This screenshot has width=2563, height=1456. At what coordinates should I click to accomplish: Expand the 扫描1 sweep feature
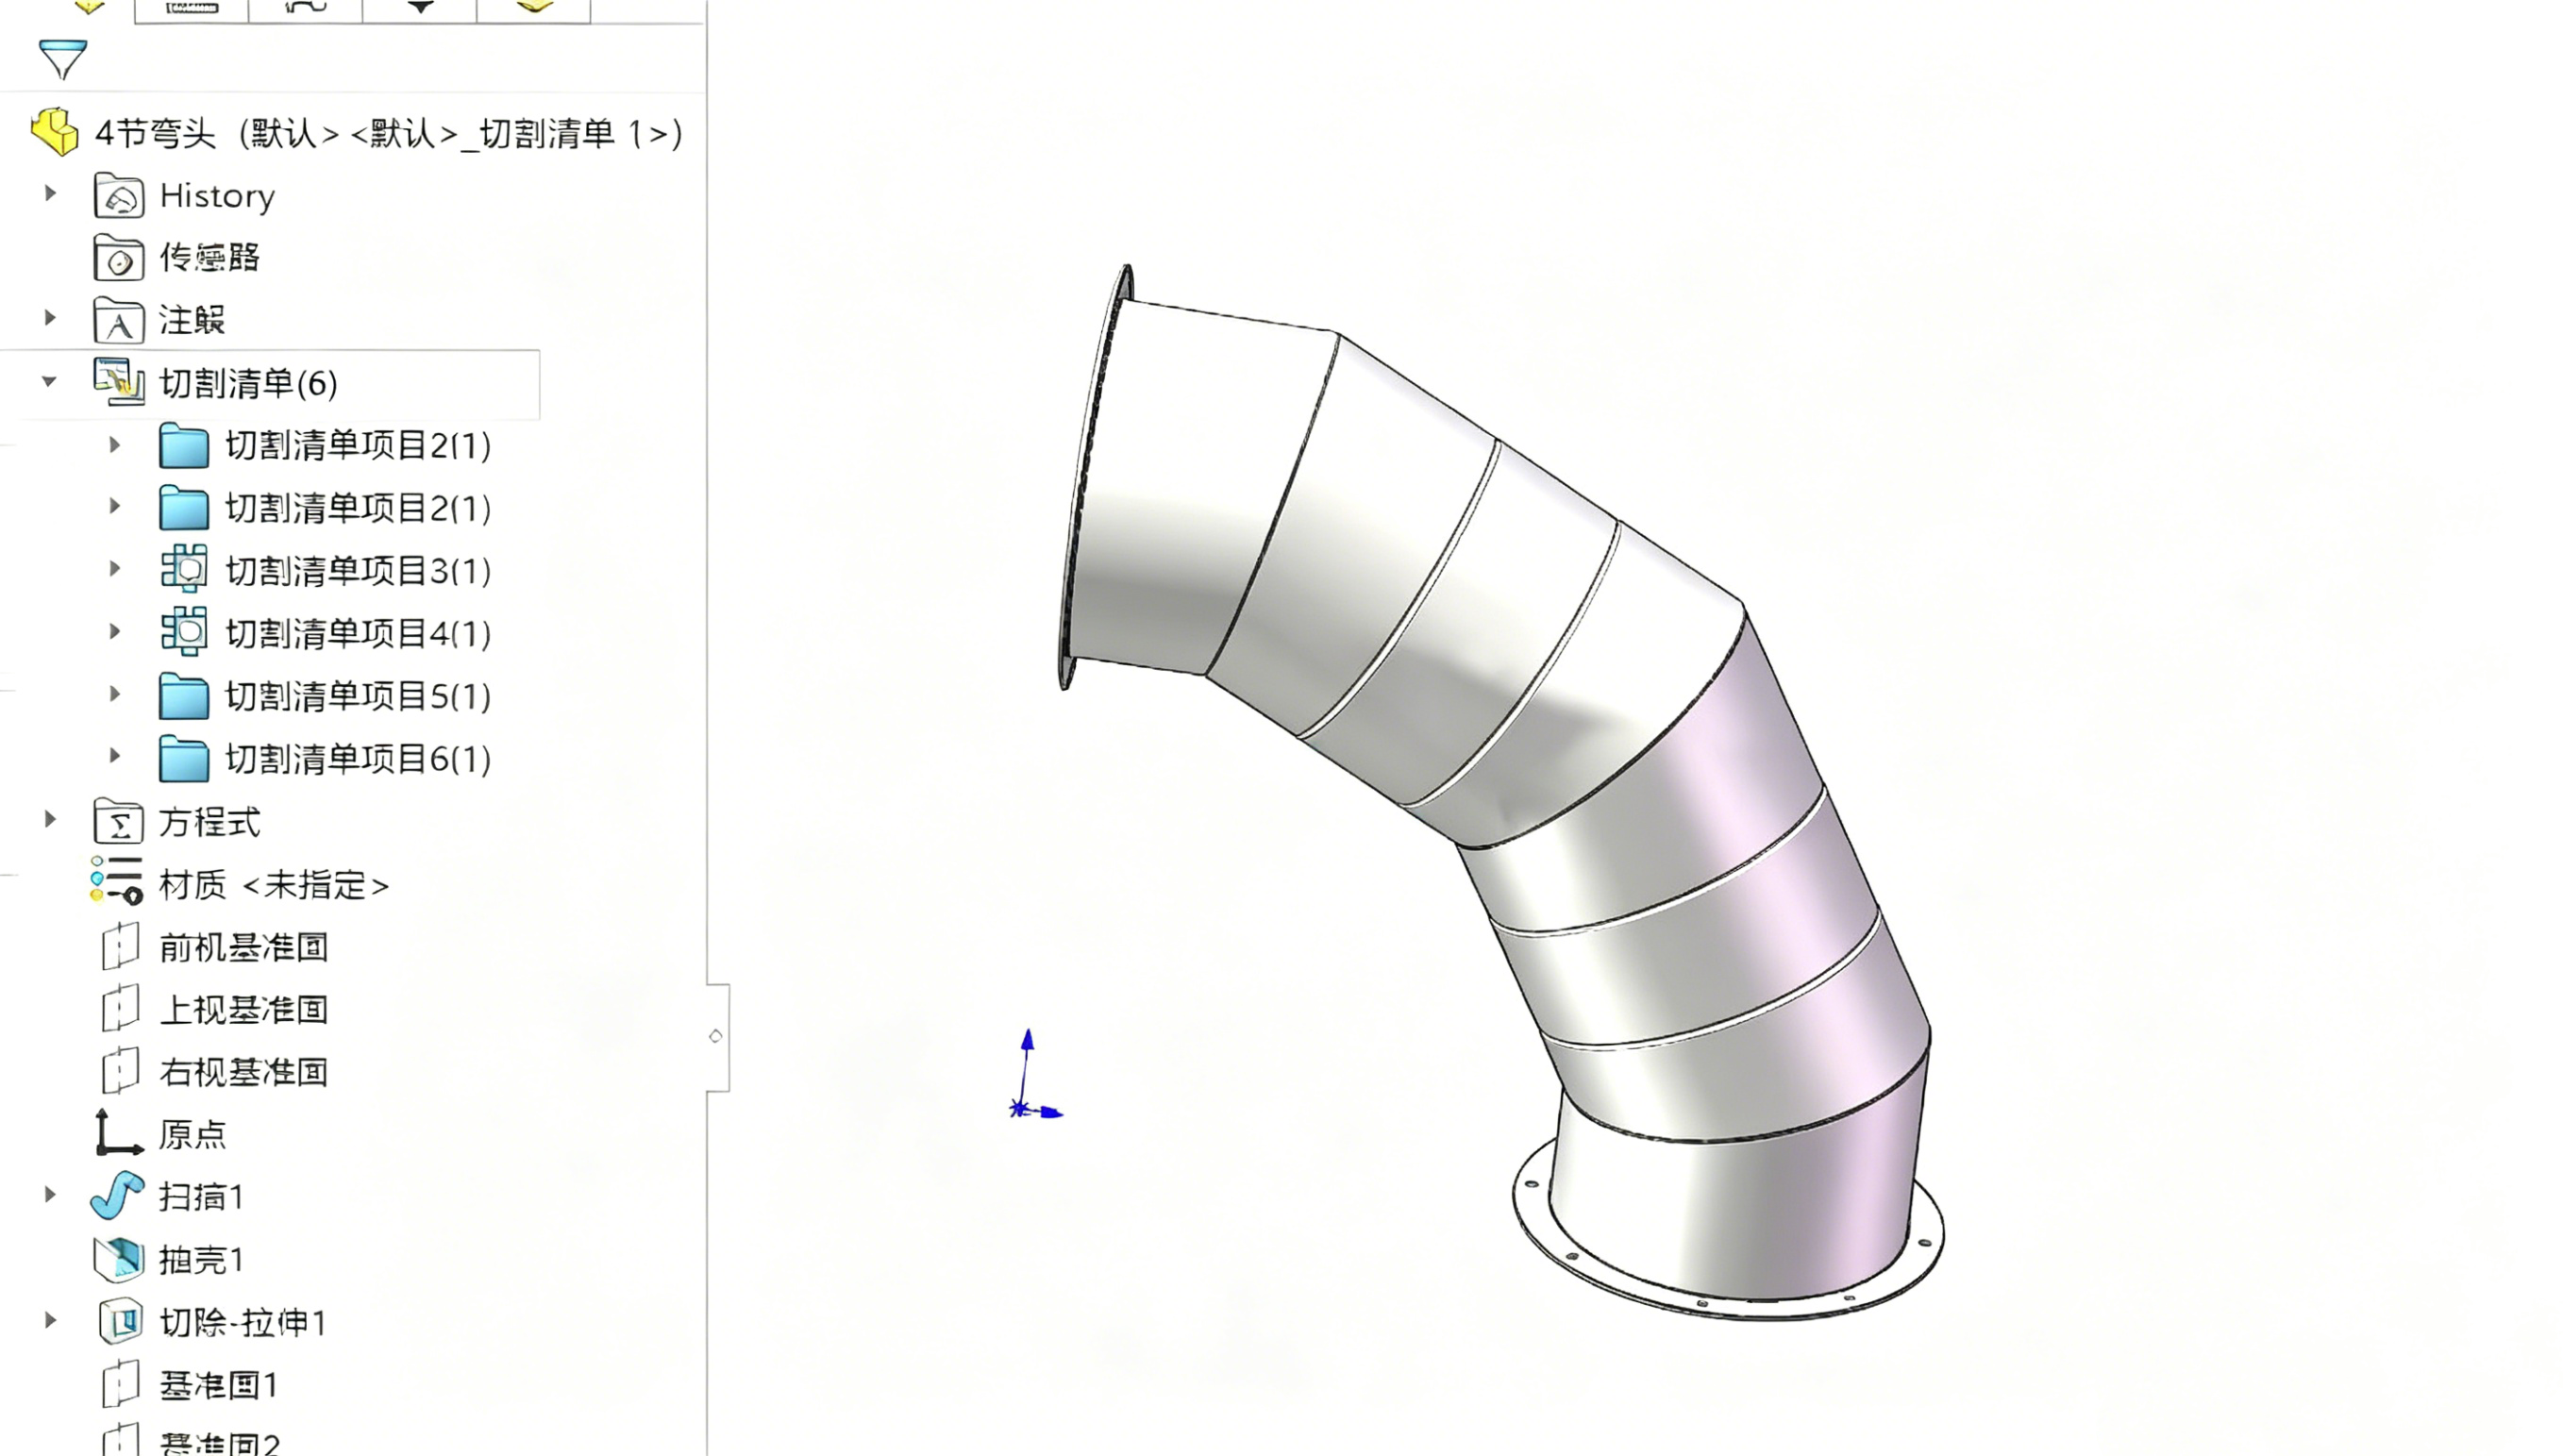pyautogui.click(x=50, y=1194)
